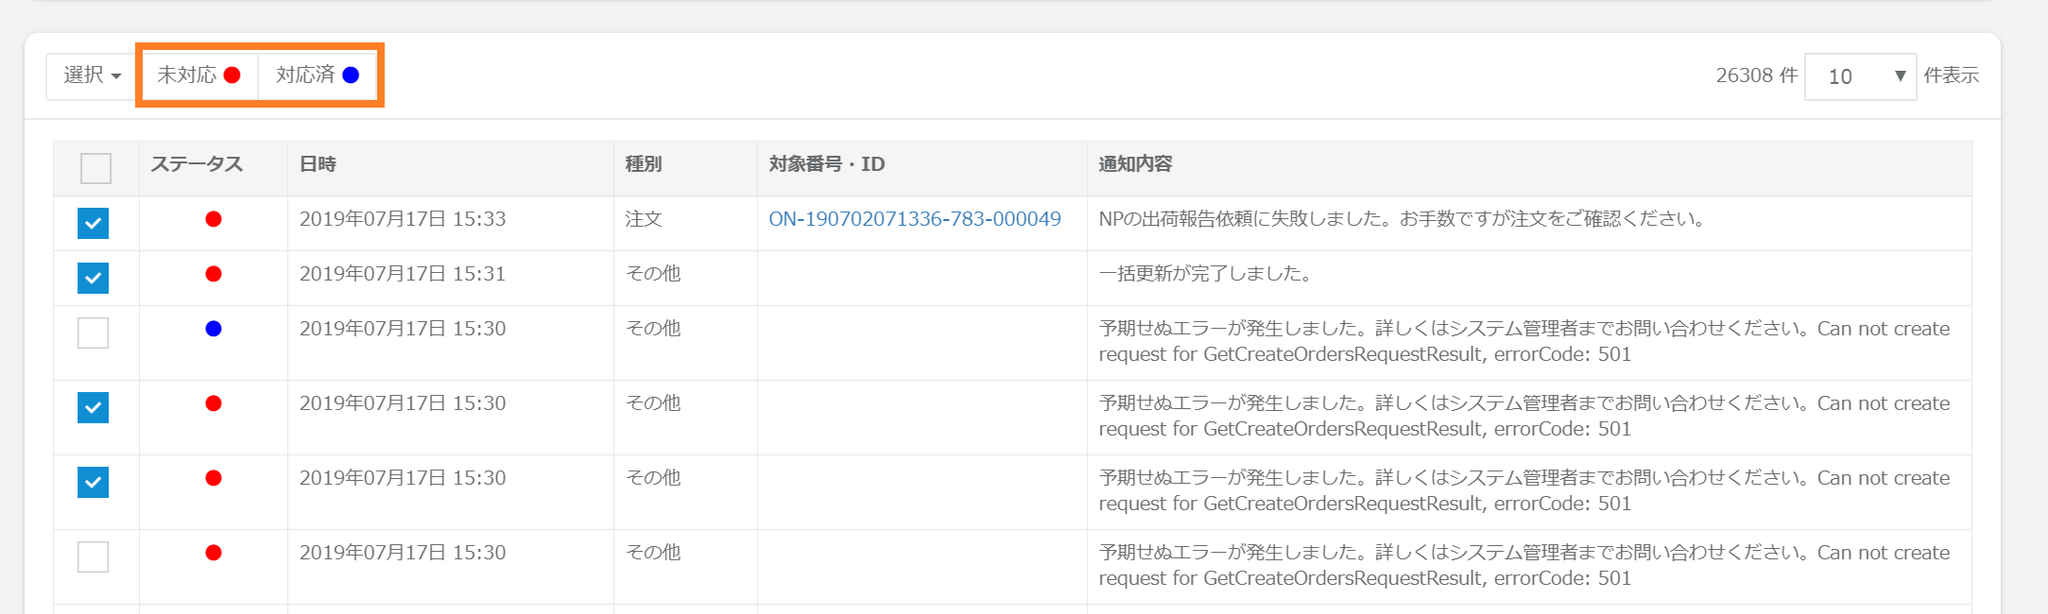The width and height of the screenshot is (2048, 614).
Task: Click the 種別 column header
Action: (643, 165)
